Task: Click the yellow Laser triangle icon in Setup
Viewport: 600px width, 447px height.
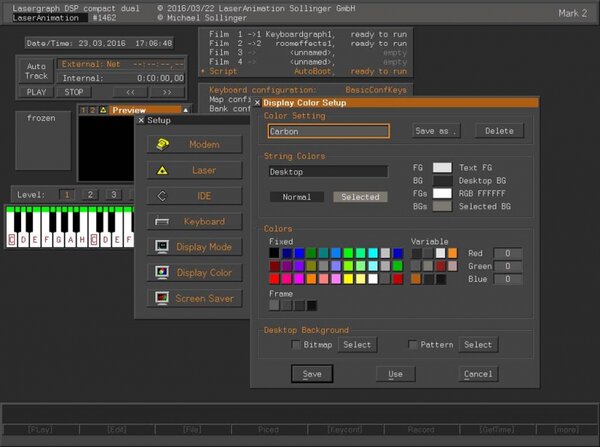Action: (162, 170)
